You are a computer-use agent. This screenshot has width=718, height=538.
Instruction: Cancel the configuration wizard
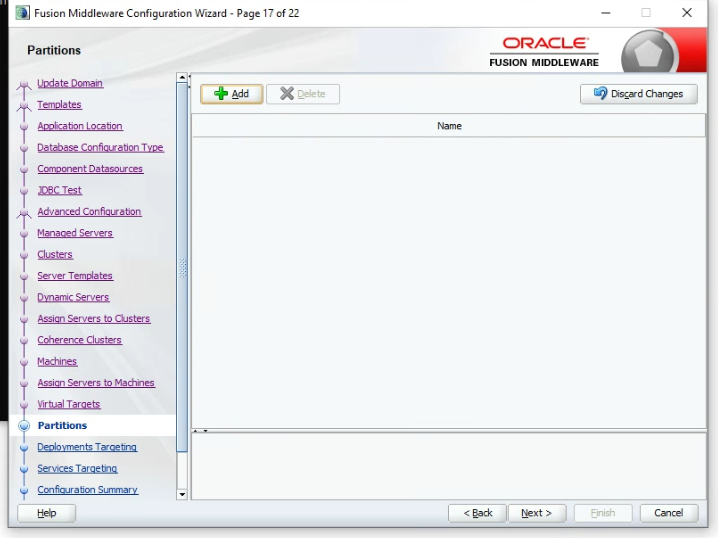click(669, 513)
